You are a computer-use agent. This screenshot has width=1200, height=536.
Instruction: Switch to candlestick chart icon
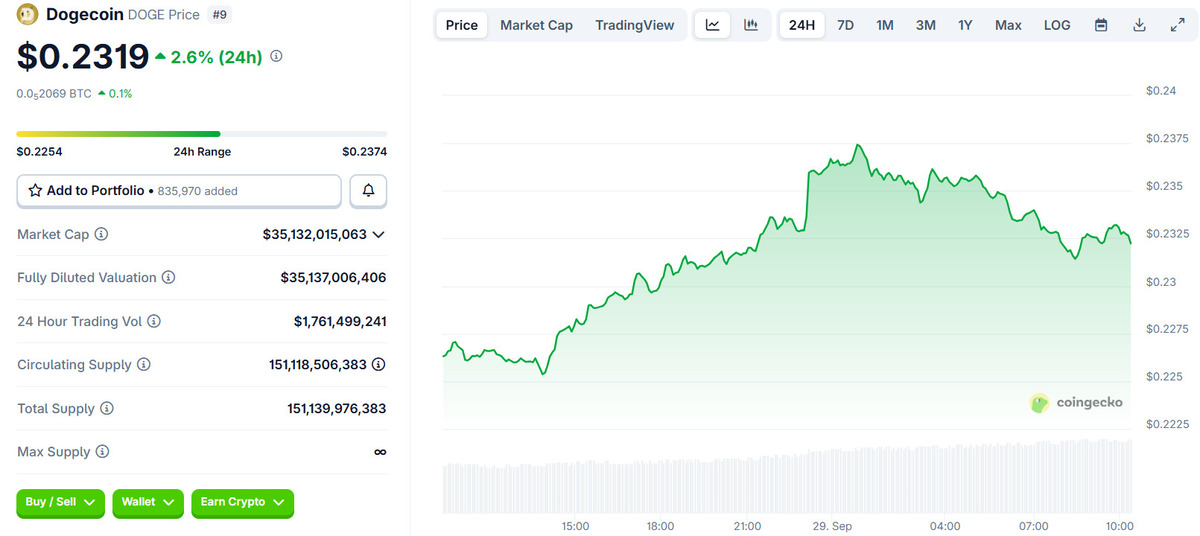[x=751, y=25]
